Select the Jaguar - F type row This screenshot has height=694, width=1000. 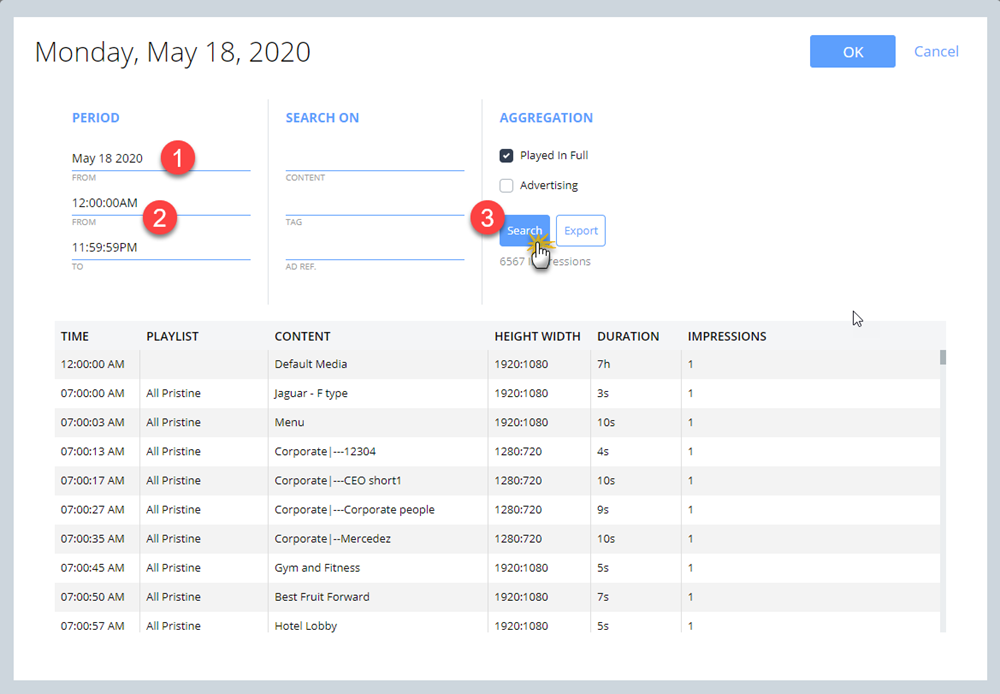click(x=400, y=393)
